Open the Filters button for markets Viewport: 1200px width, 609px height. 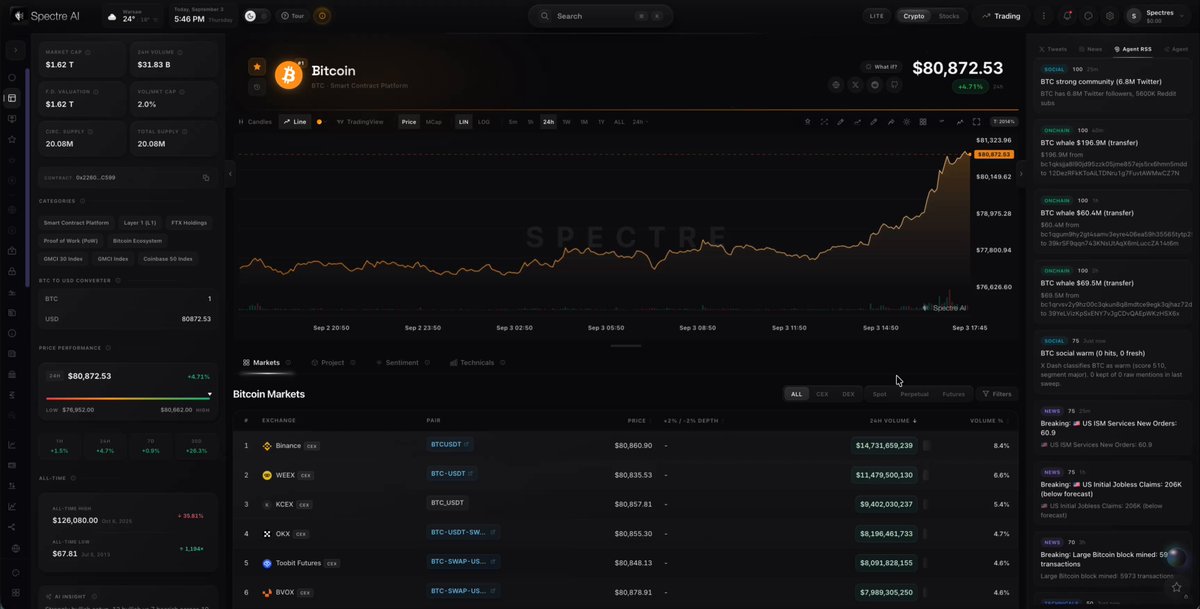coord(996,394)
